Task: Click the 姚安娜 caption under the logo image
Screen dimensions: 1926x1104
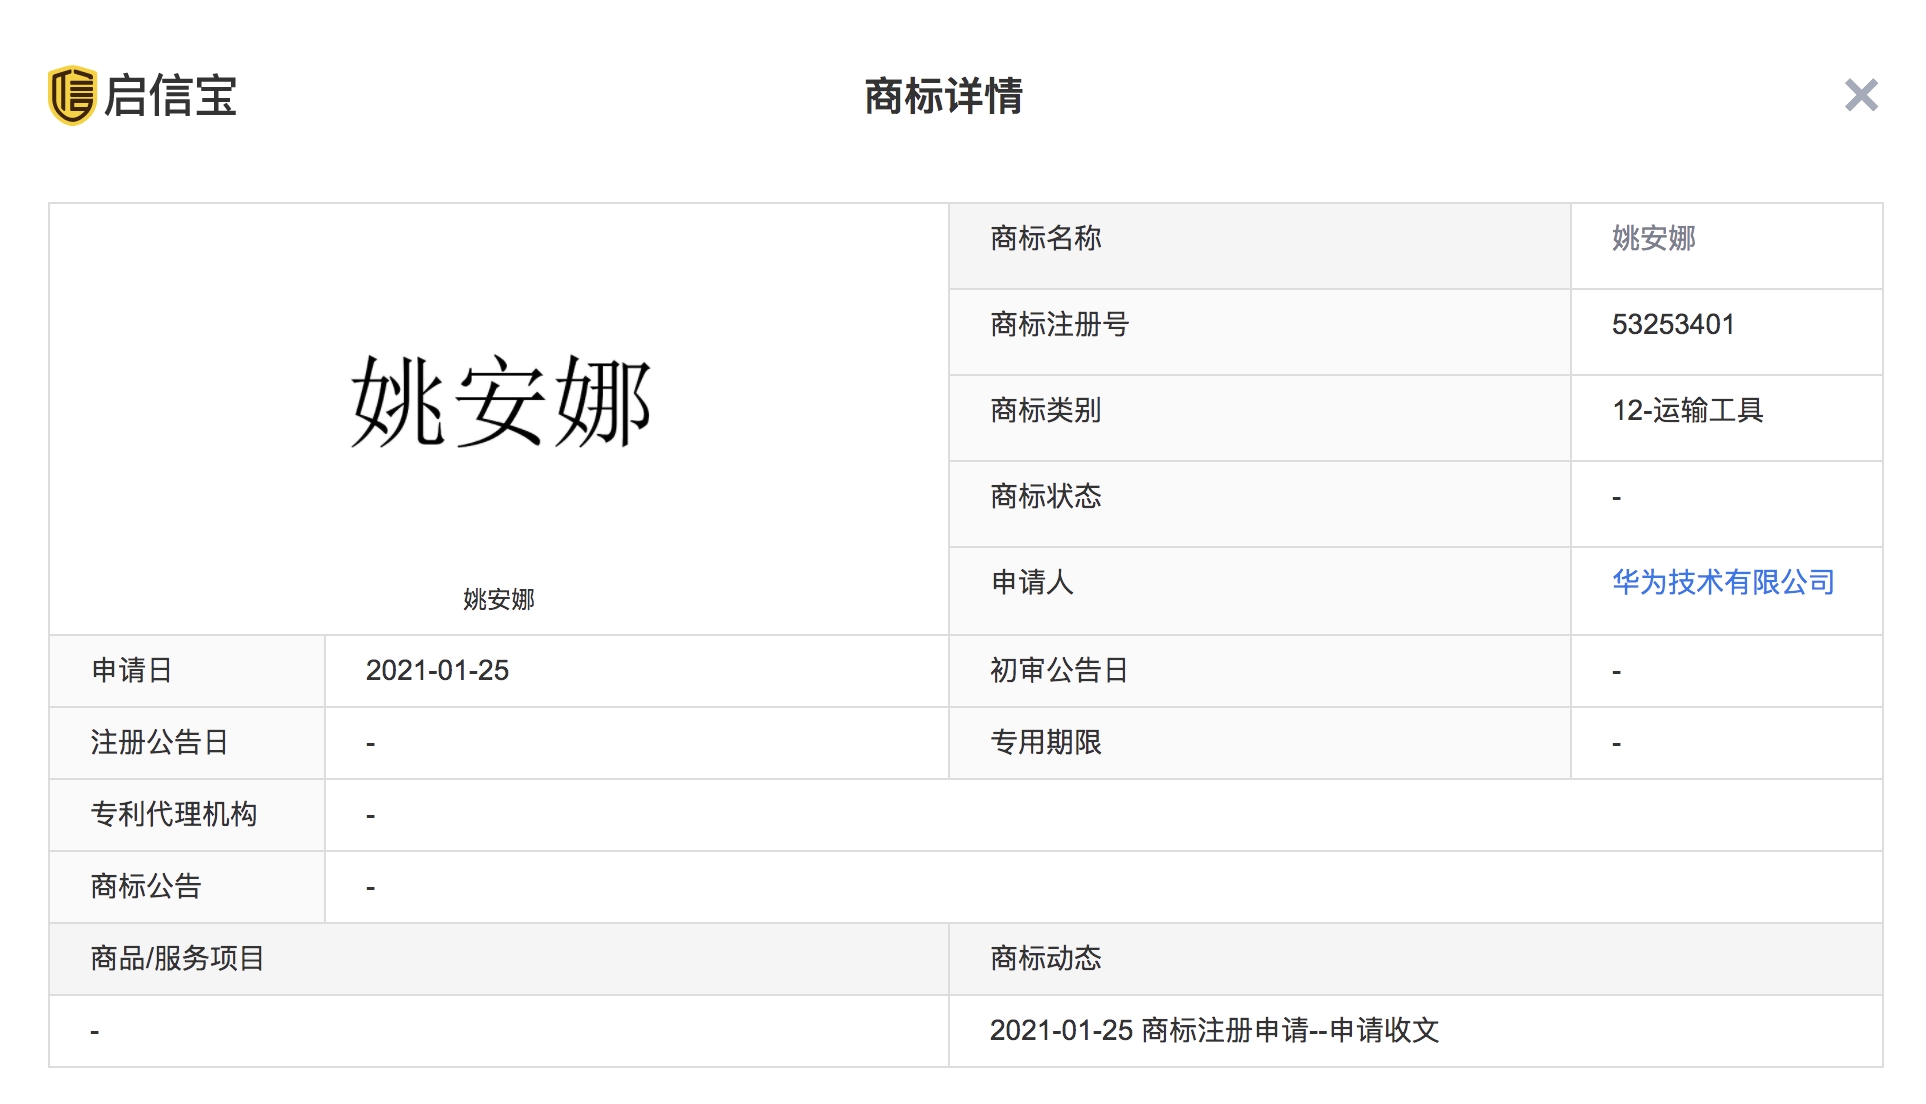Action: (x=498, y=600)
